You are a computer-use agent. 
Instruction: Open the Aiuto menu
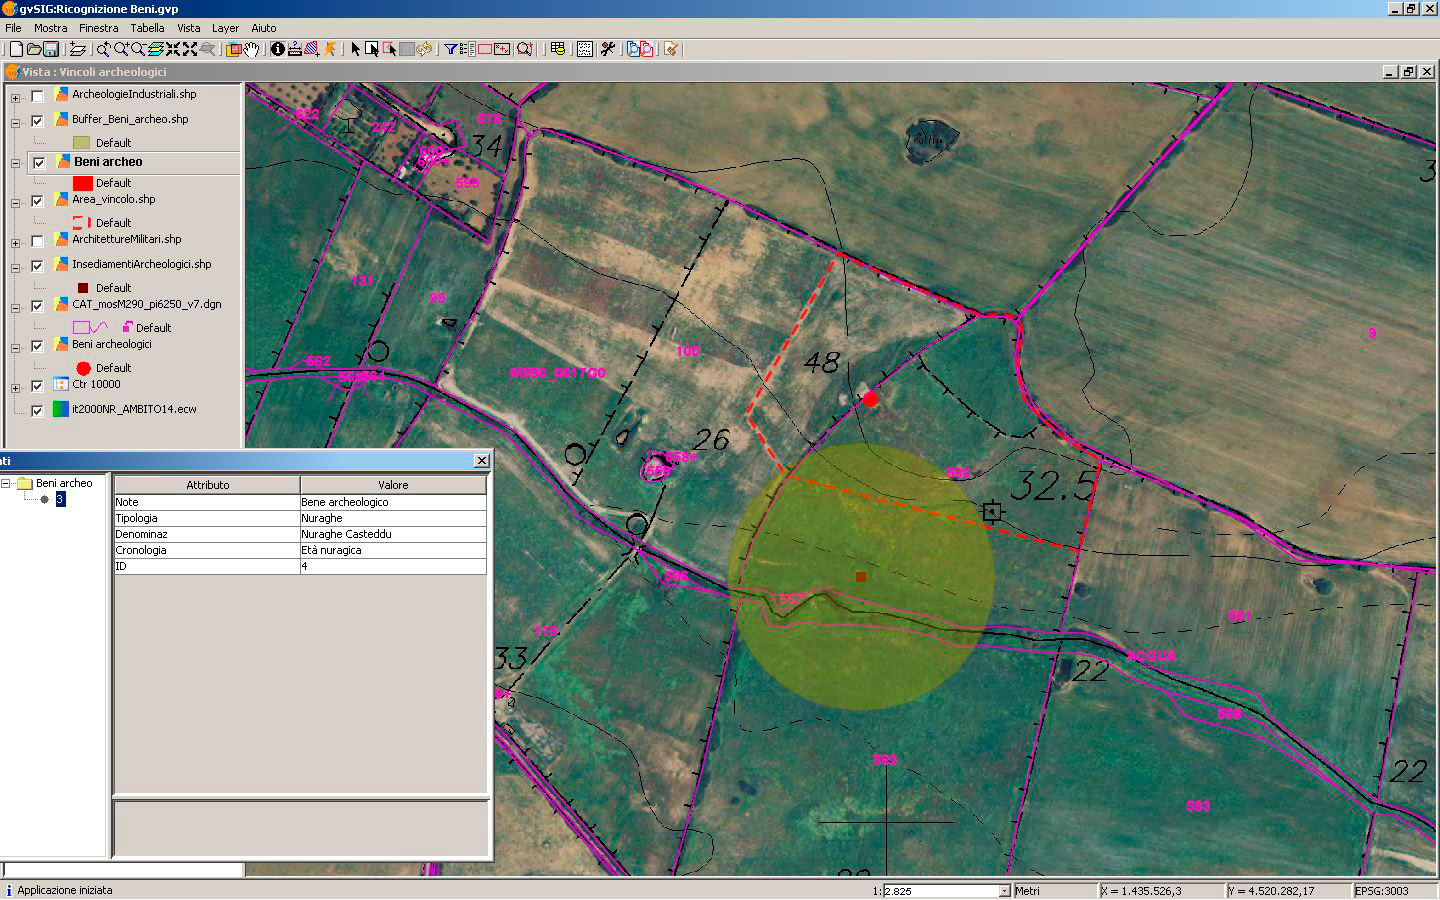tap(263, 28)
